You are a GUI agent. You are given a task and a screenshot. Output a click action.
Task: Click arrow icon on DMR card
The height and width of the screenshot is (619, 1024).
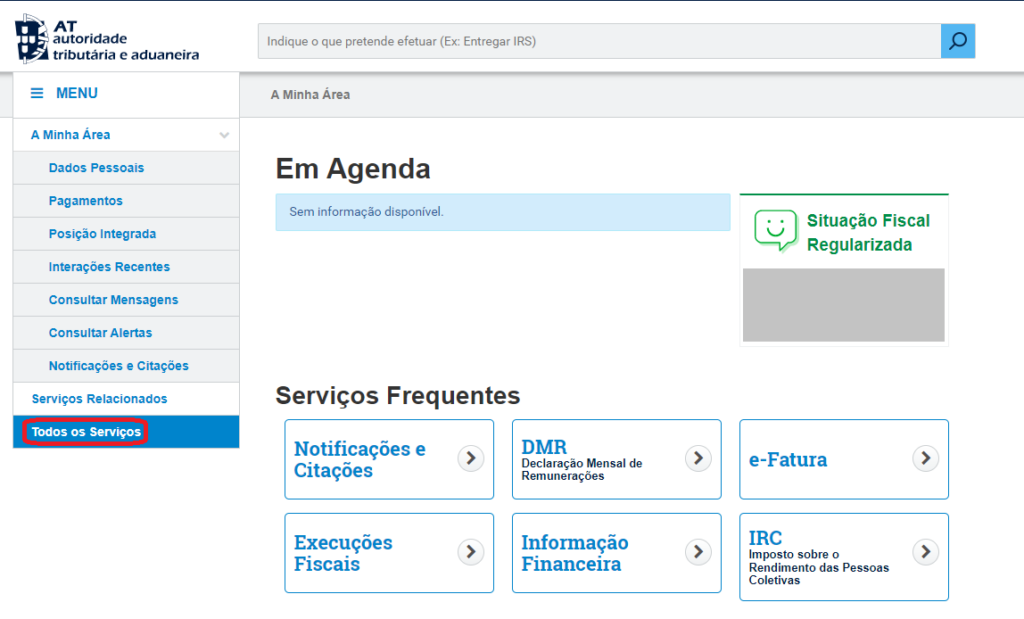698,458
